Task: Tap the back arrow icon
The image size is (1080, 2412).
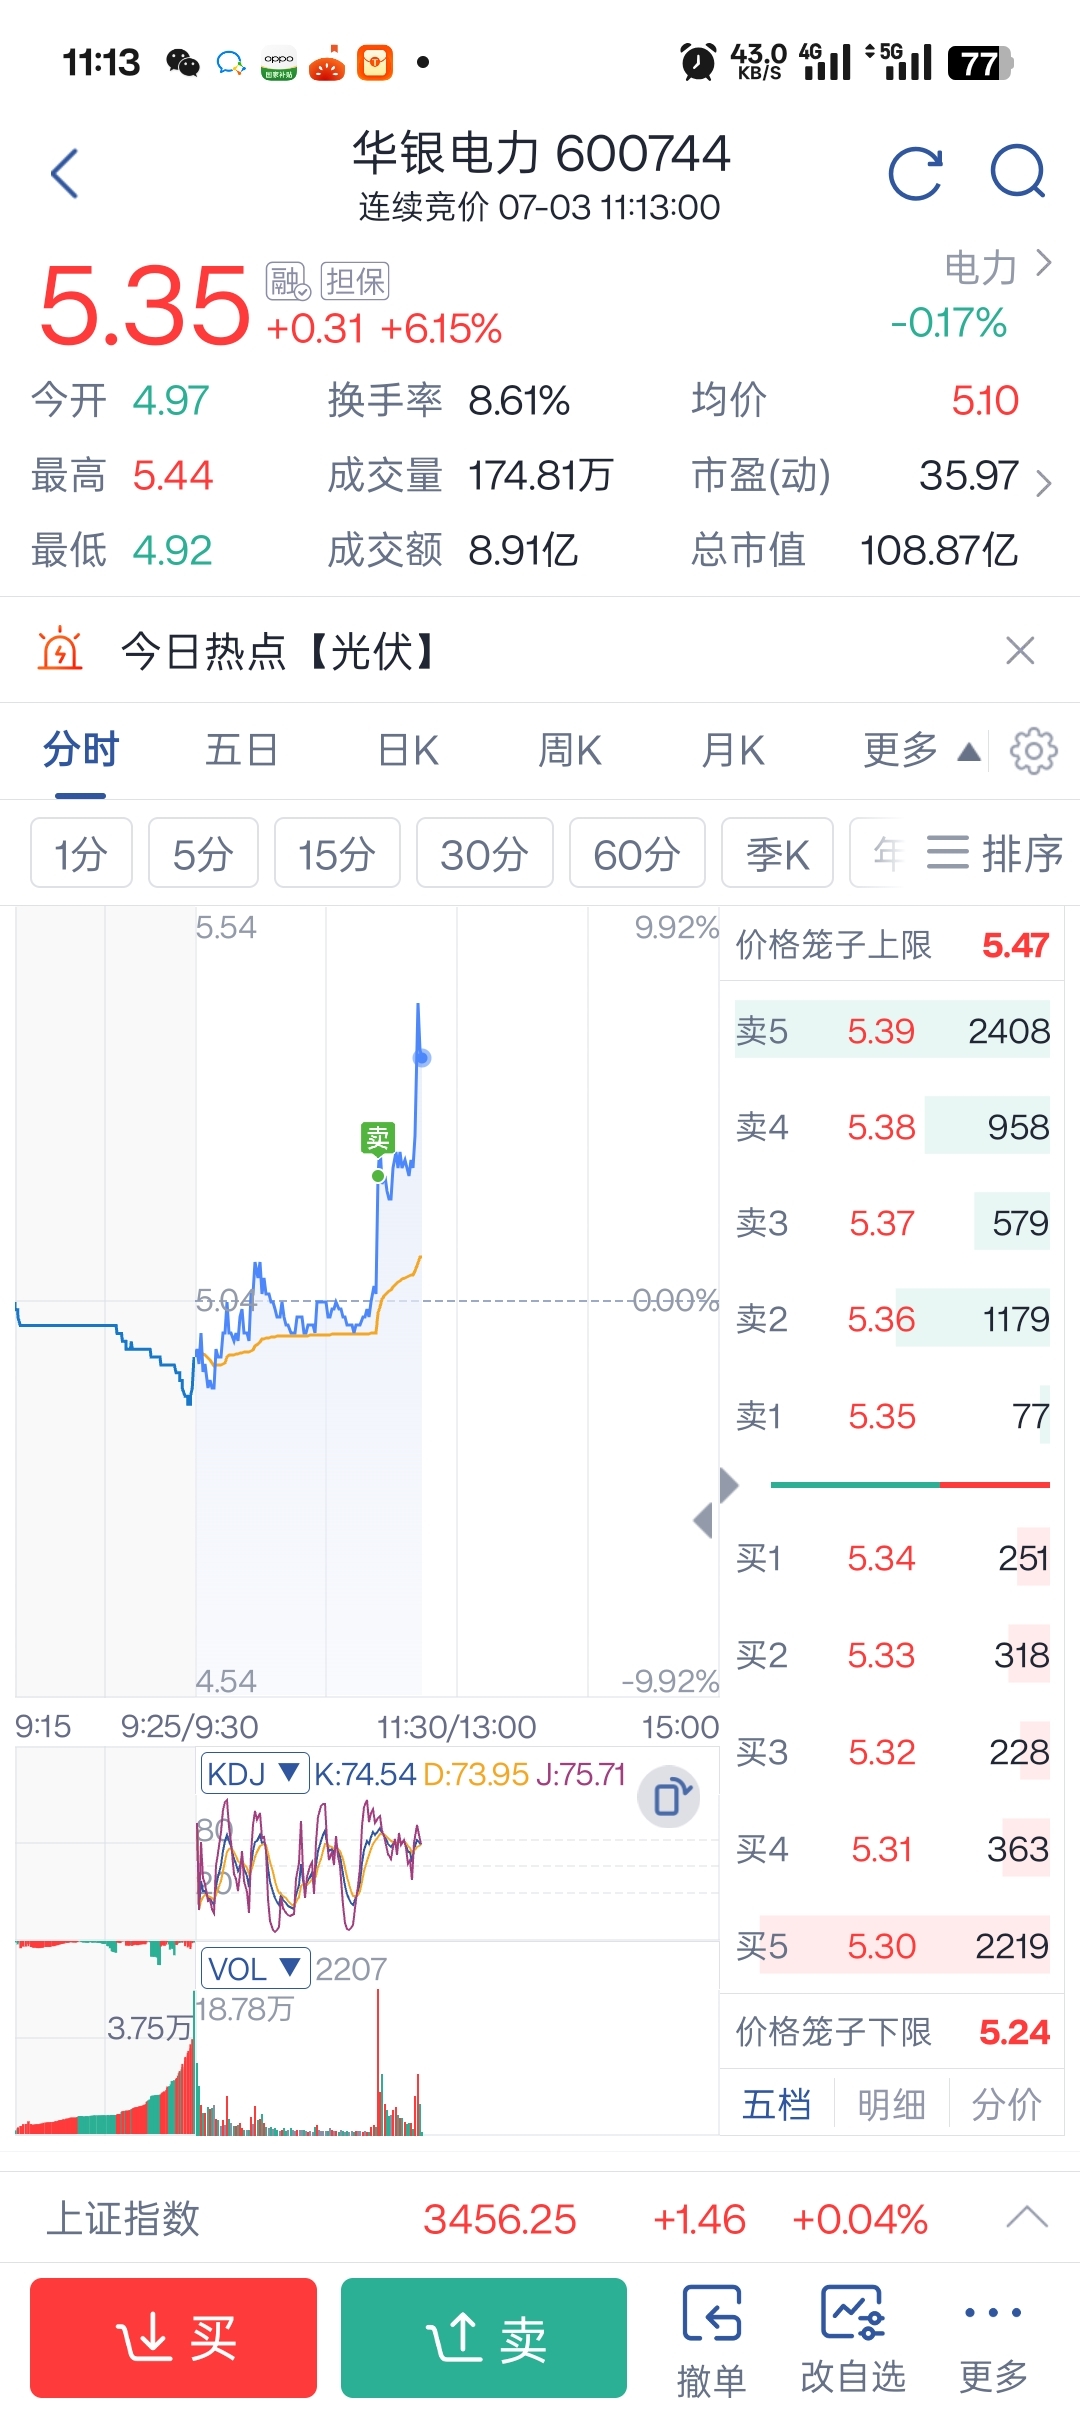Action: (65, 174)
